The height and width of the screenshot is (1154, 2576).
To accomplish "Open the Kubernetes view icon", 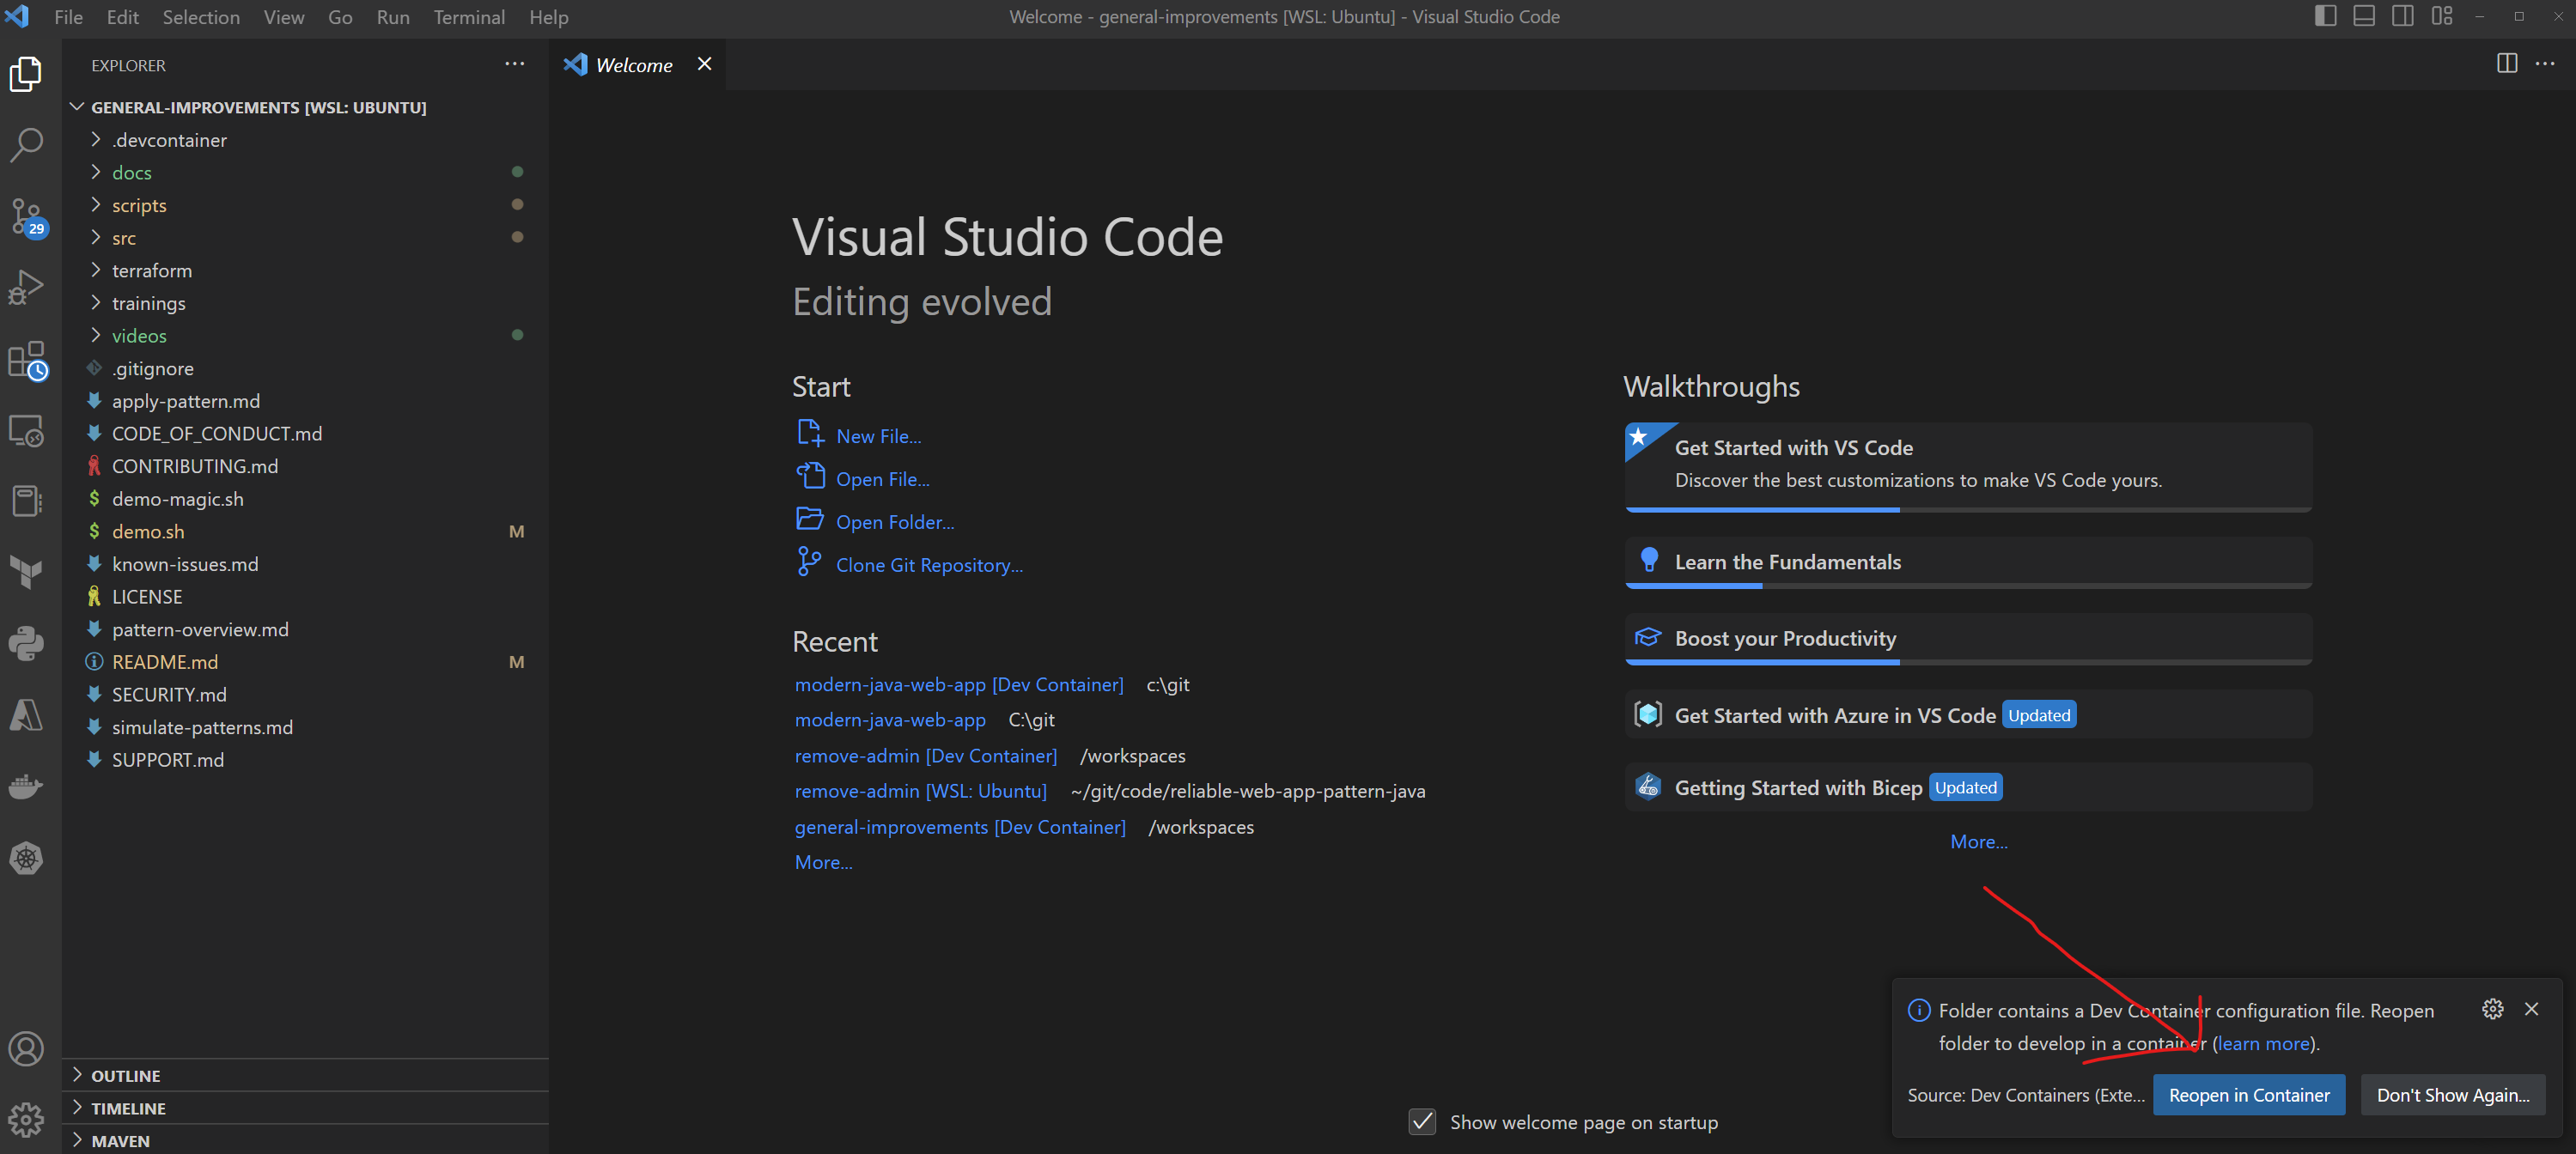I will tap(26, 858).
